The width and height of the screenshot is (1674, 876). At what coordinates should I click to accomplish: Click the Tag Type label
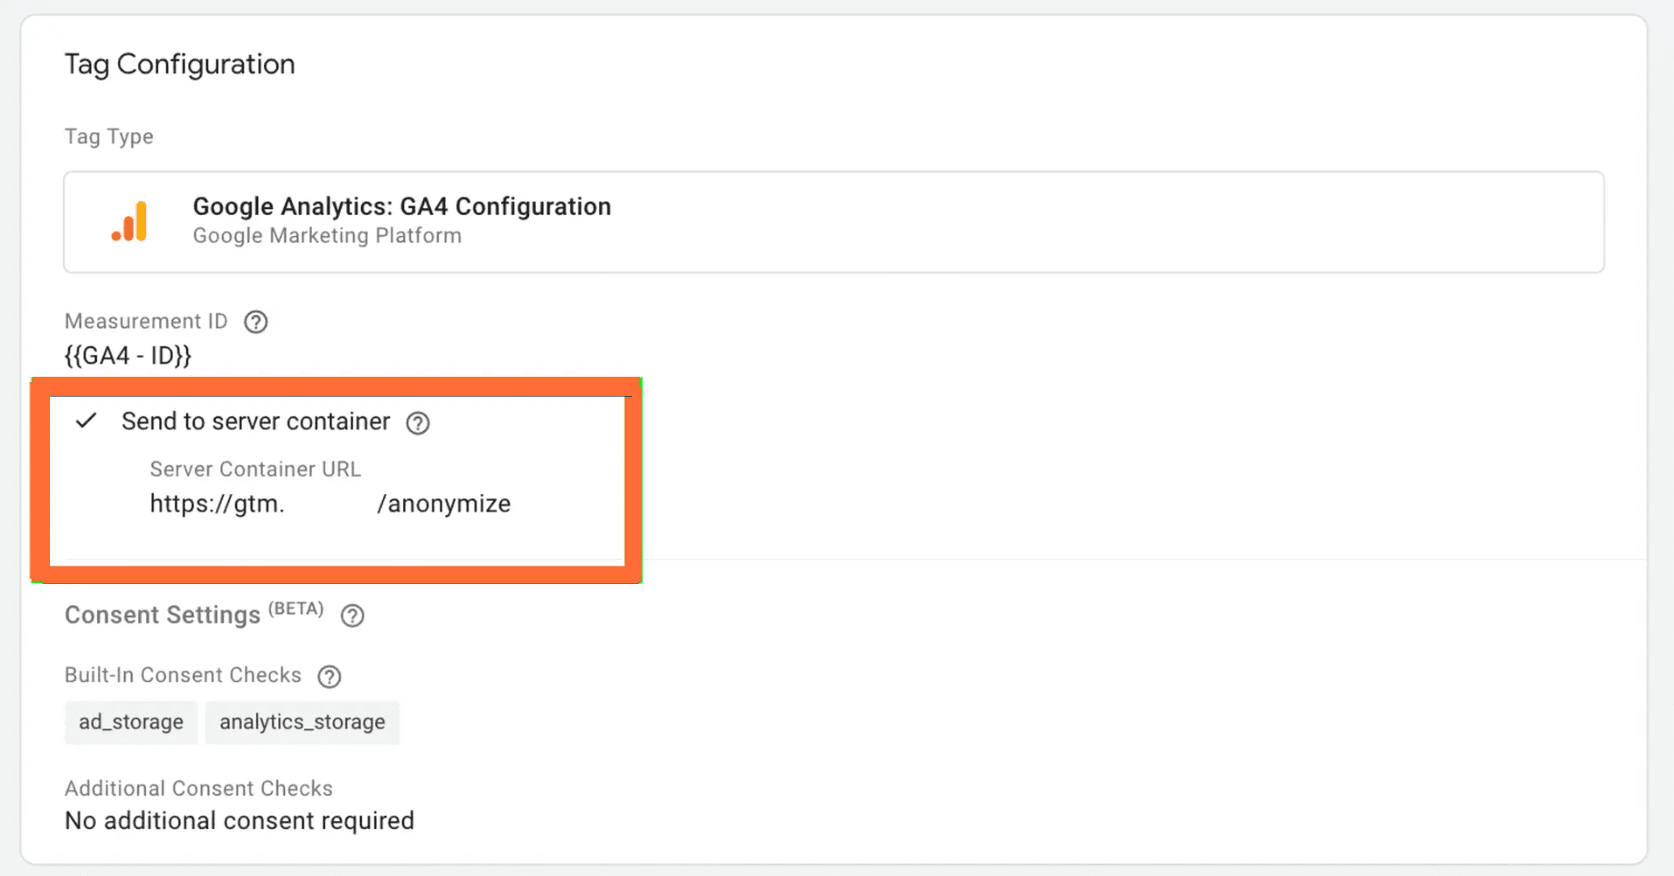coord(109,137)
